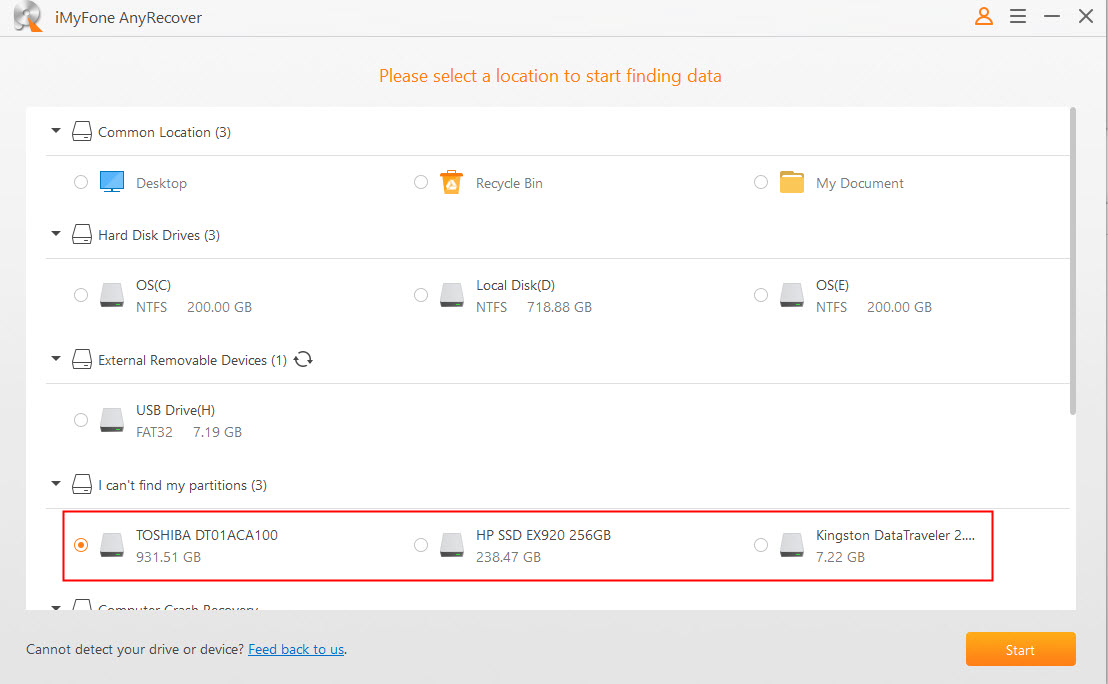Click the '7.22 GB' size value
The height and width of the screenshot is (684, 1108).
[x=840, y=558]
